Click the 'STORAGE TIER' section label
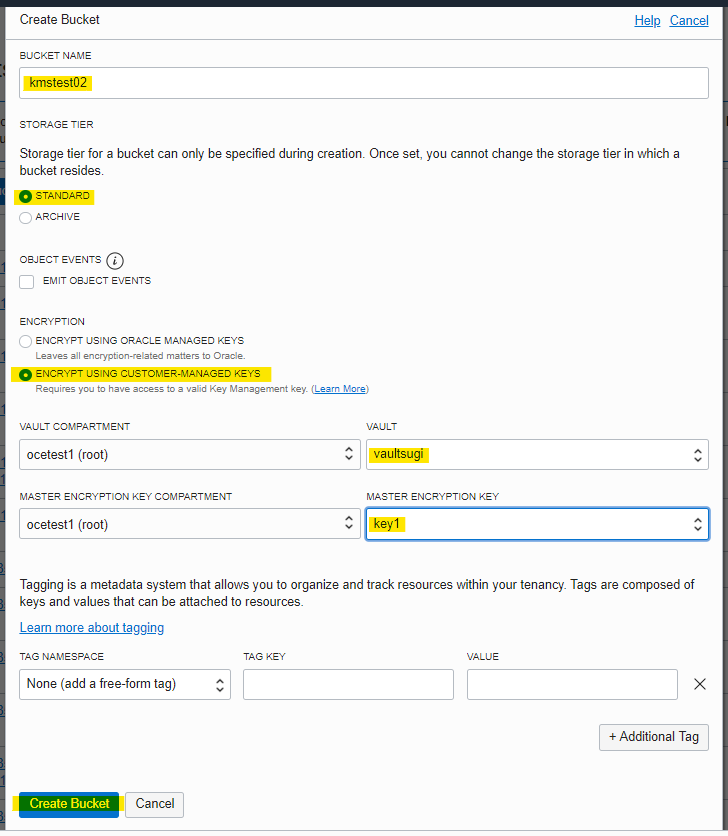The image size is (728, 836). (x=57, y=124)
